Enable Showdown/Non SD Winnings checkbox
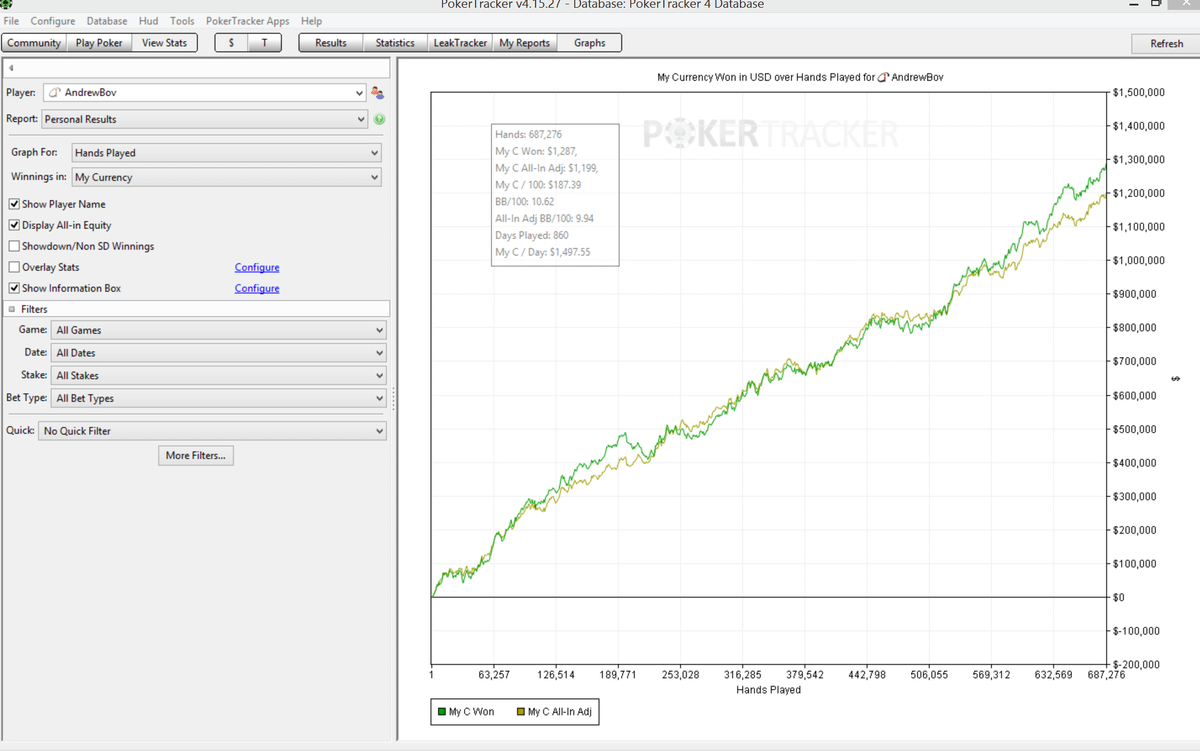 coord(14,246)
